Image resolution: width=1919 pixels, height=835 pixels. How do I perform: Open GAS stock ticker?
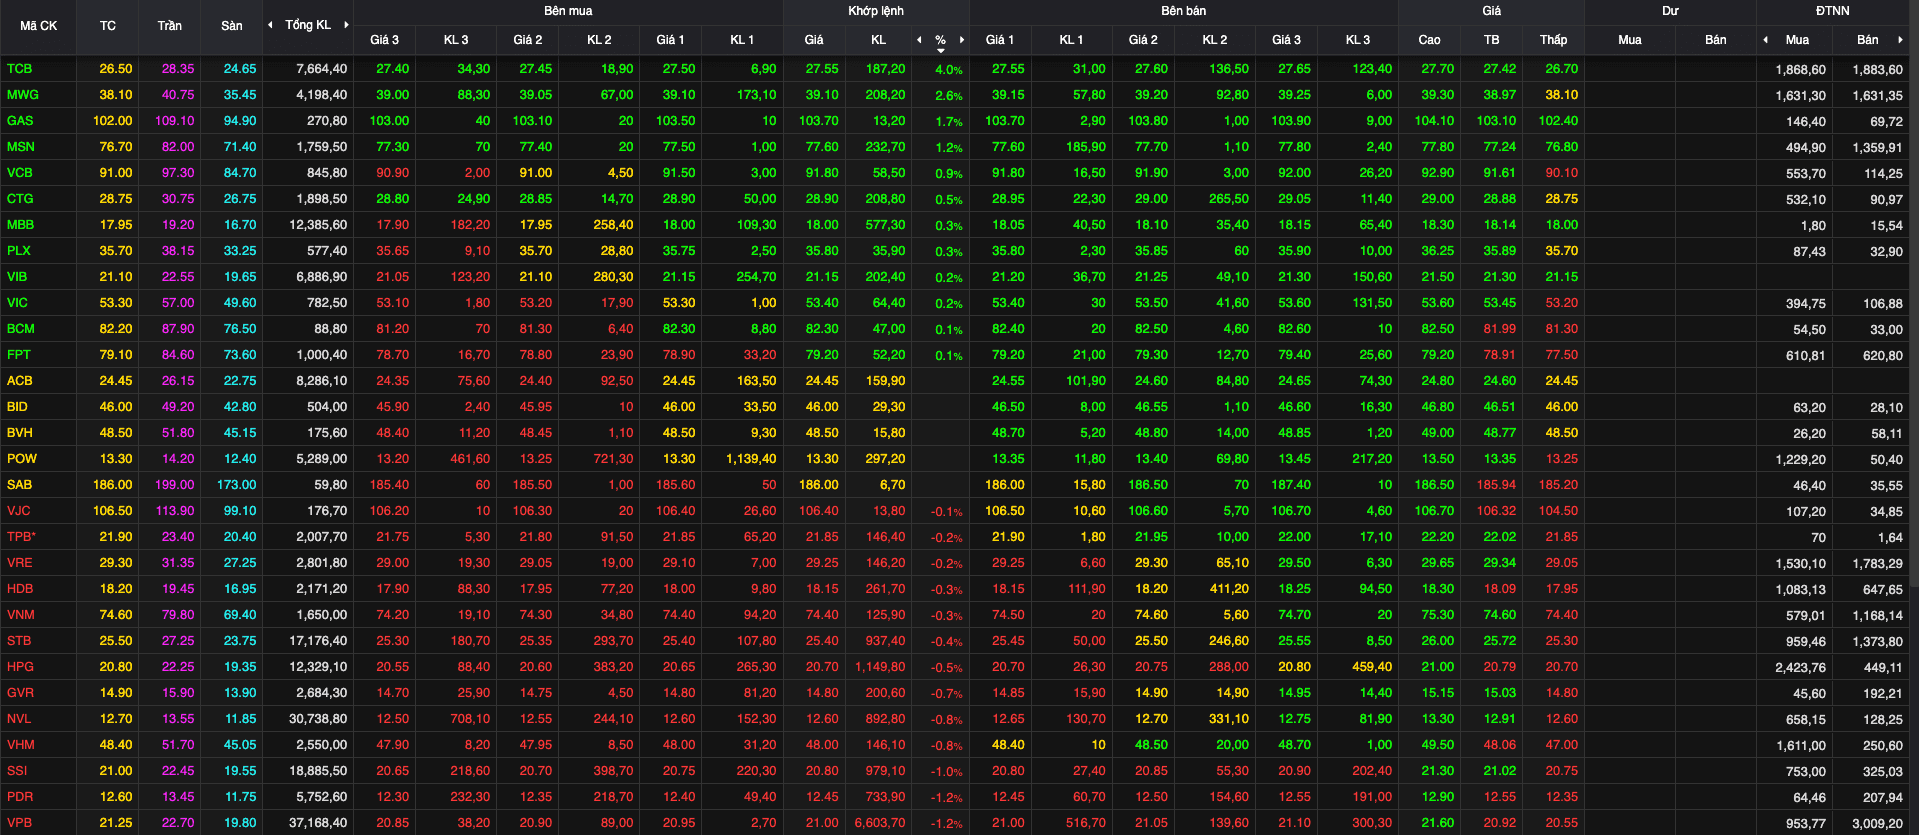coord(20,121)
